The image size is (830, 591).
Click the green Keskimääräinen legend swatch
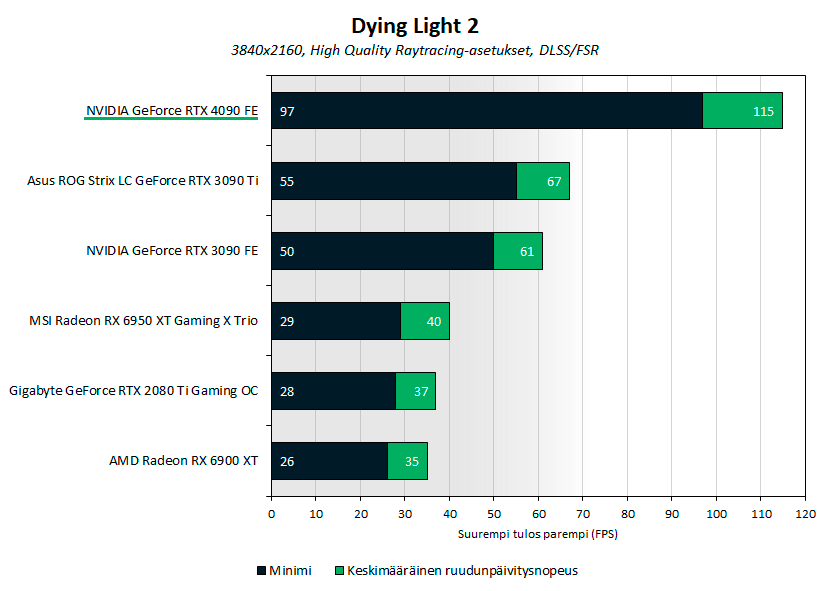(x=340, y=571)
